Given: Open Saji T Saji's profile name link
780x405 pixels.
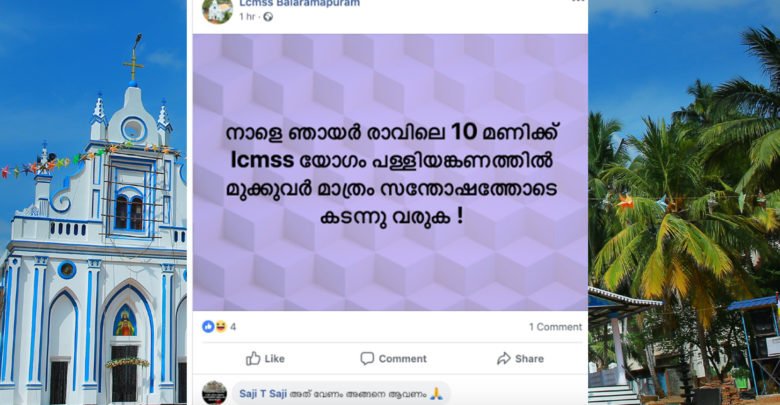Looking at the screenshot, I should tap(263, 394).
